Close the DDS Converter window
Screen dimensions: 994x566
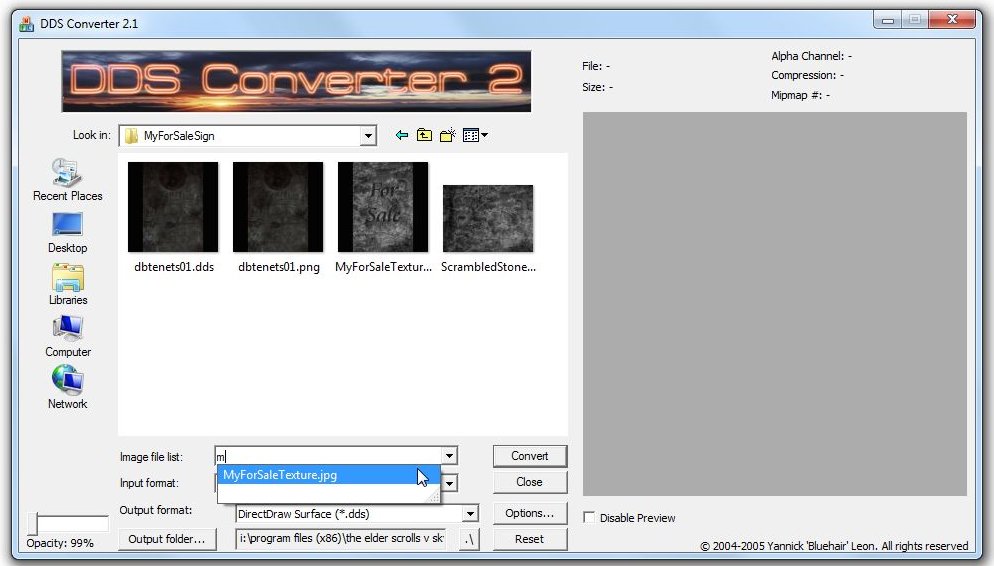point(952,20)
